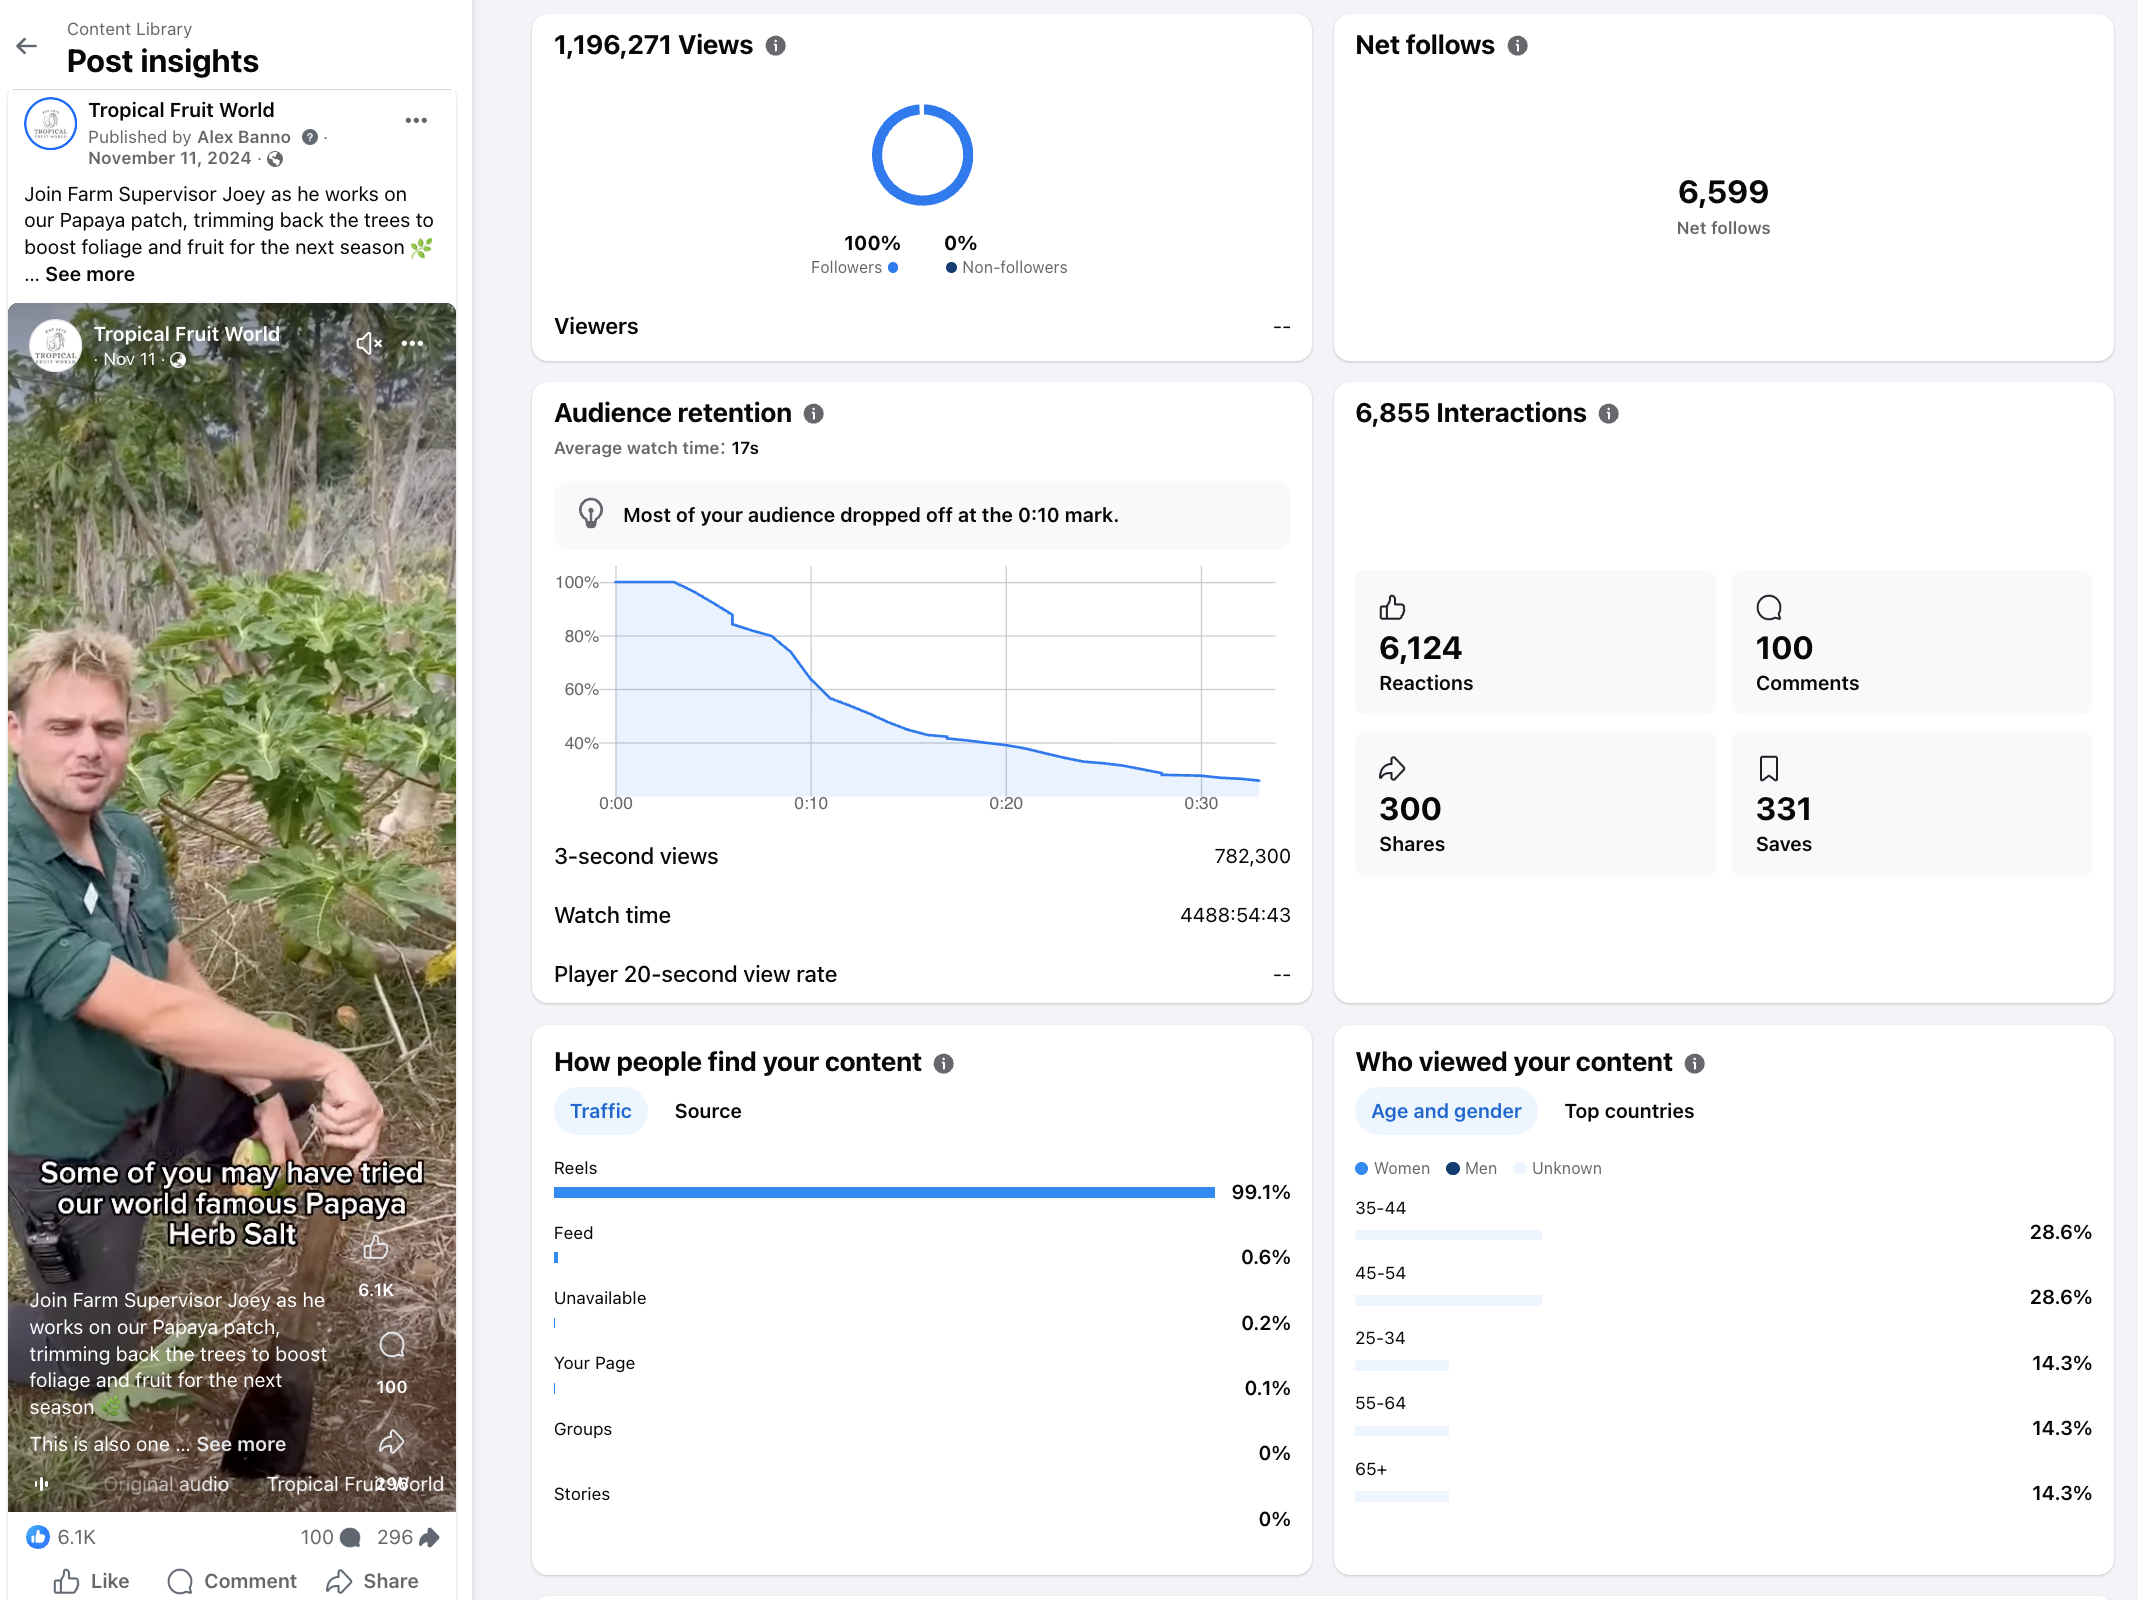
Task: Click the info icon next to Views
Action: coord(775,46)
